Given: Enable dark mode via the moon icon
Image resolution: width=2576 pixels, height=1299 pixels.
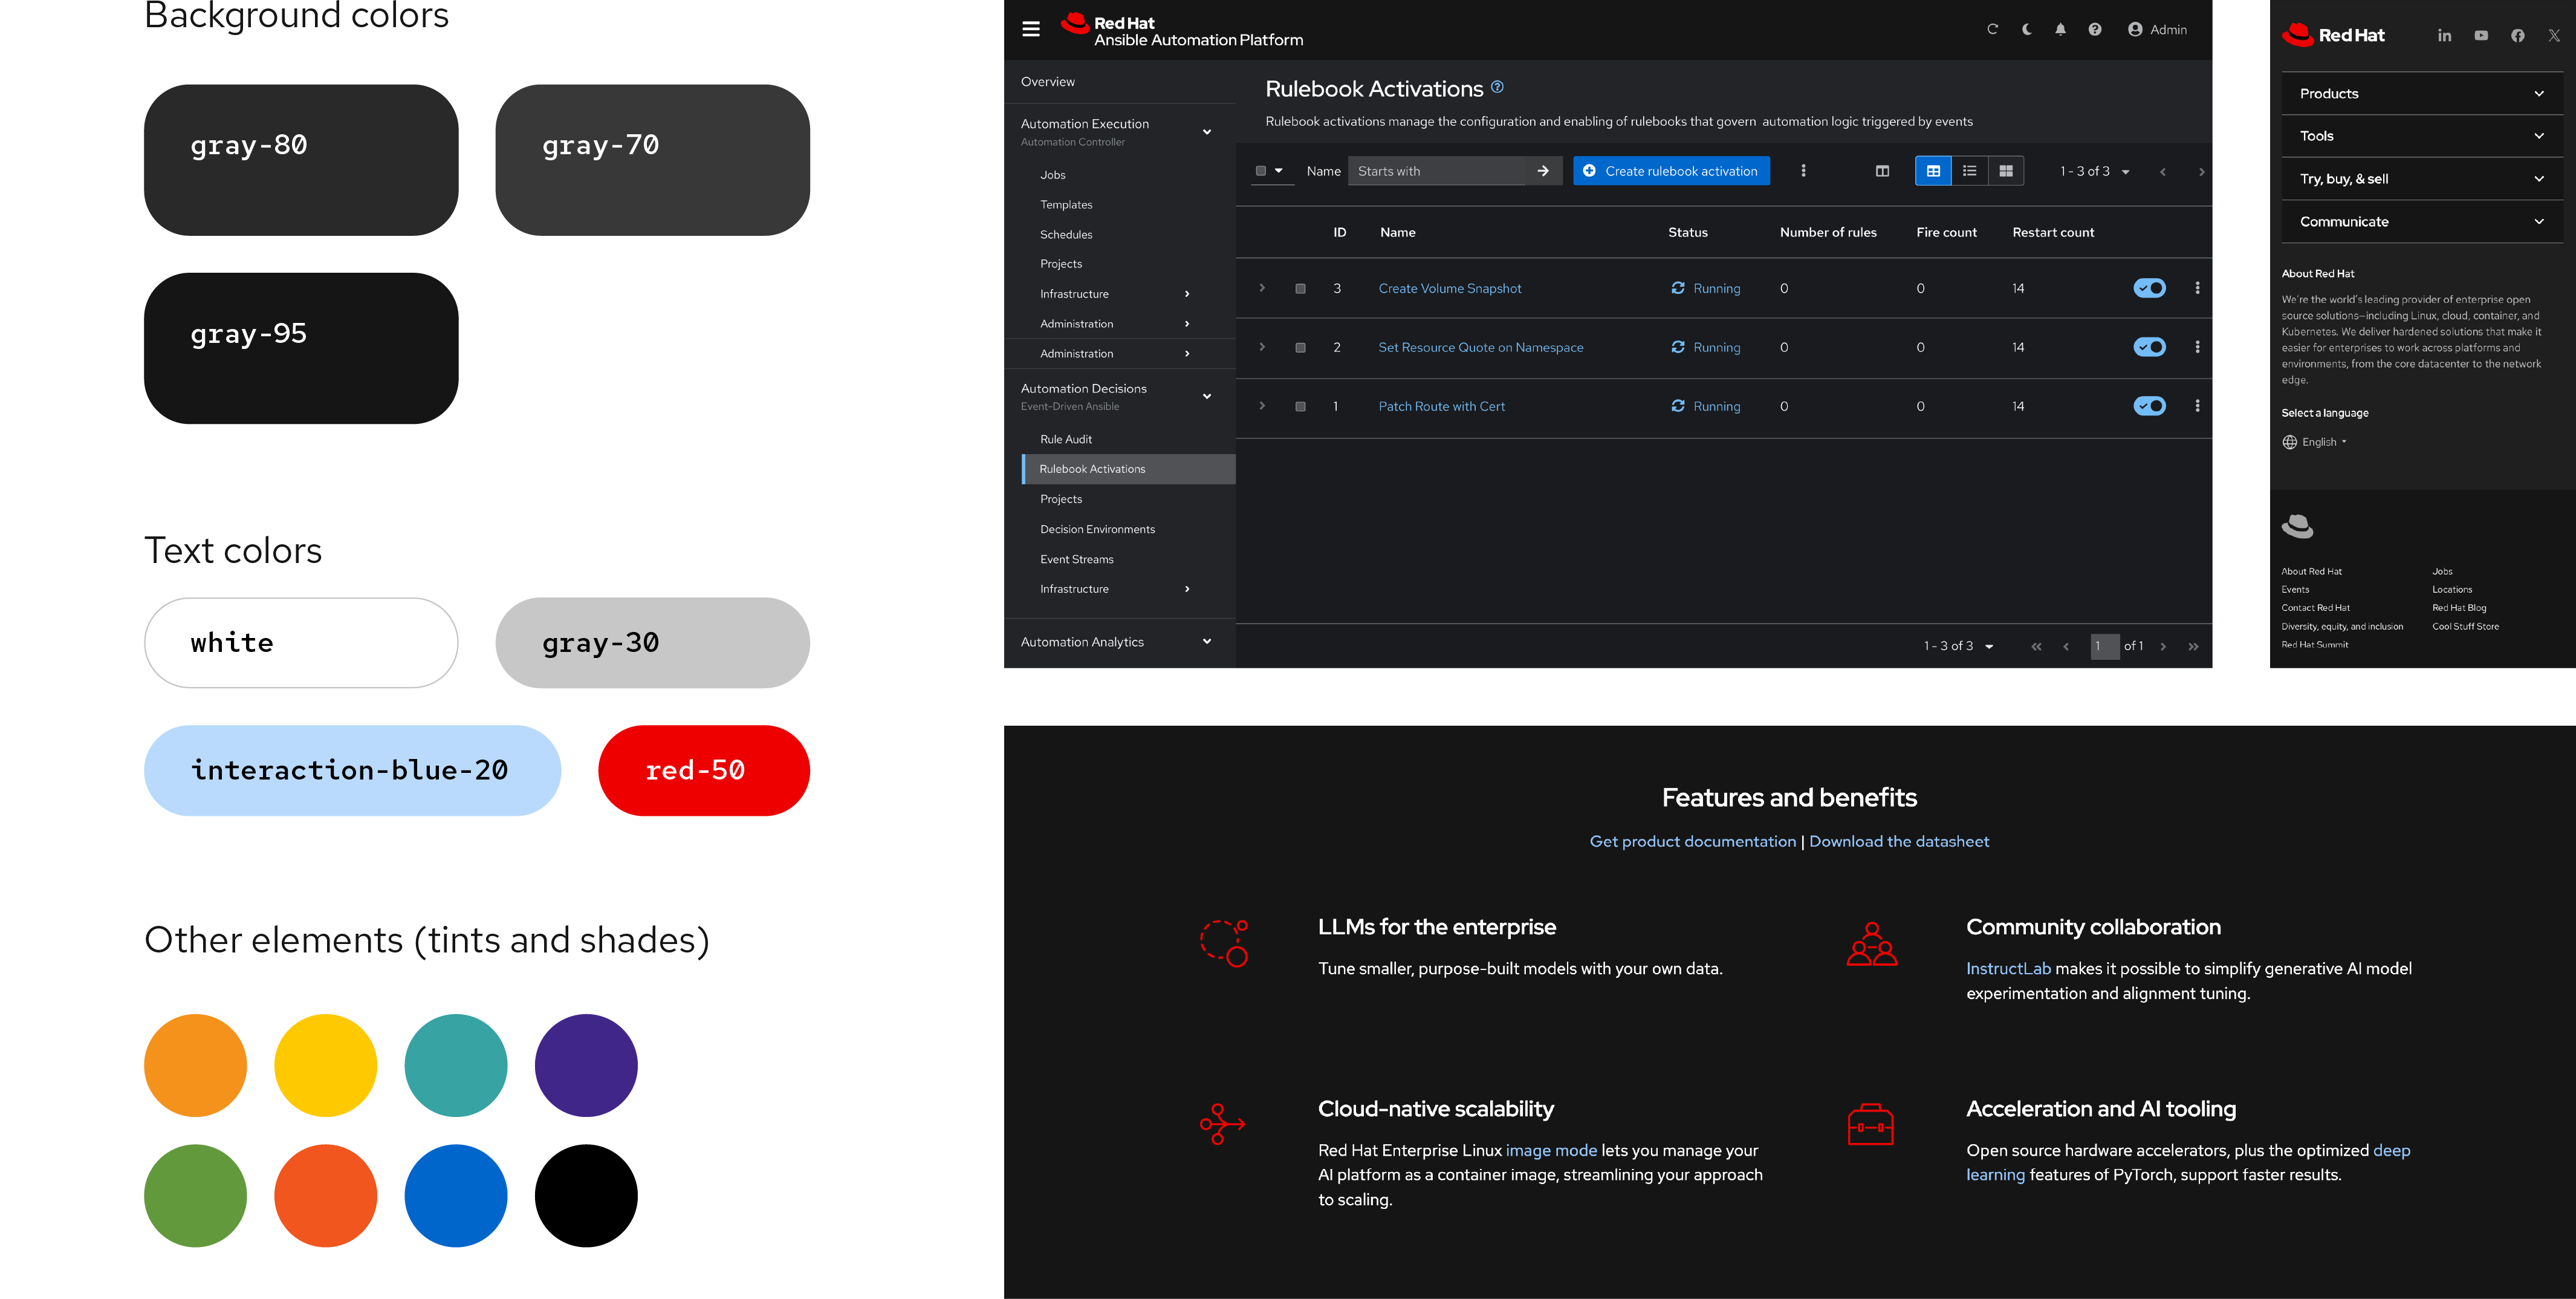Looking at the screenshot, I should coord(2026,29).
